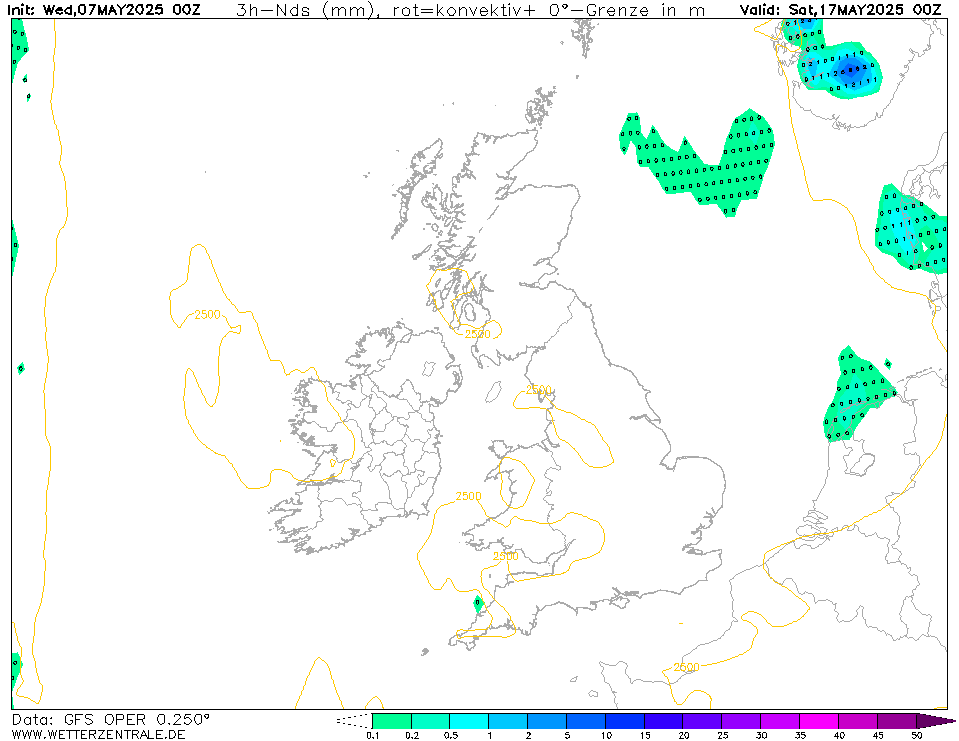Select the purple 20–25 mm legend swatch
The width and height of the screenshot is (959, 741).
click(x=703, y=721)
